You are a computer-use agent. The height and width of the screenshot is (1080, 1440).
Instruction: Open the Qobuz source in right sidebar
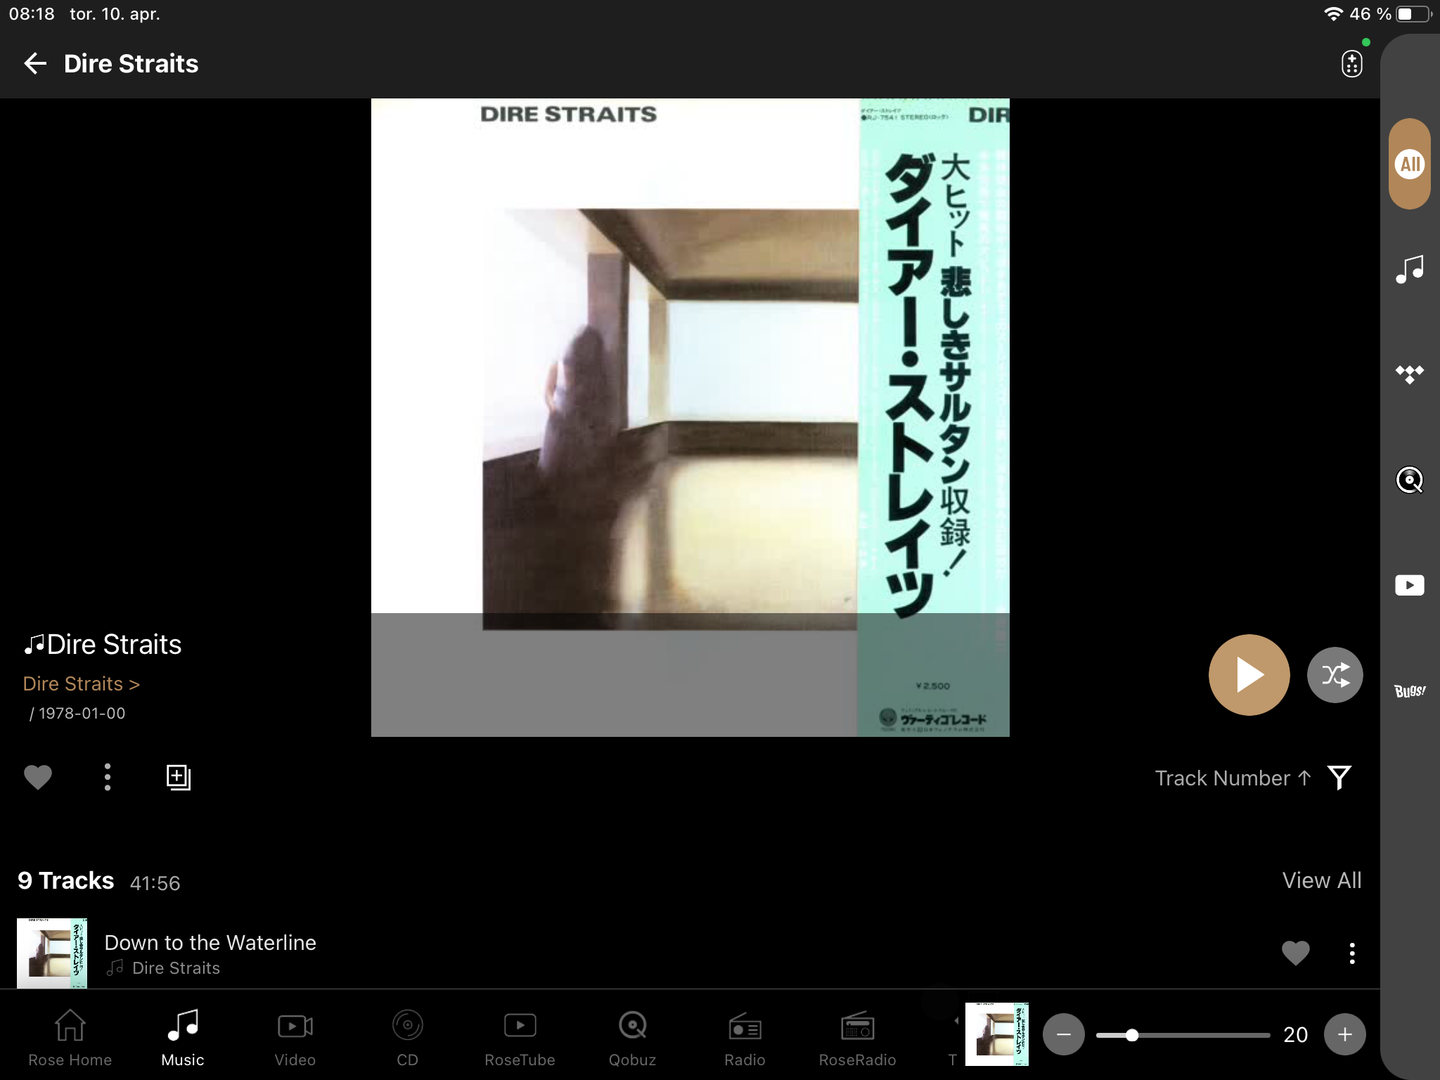(1410, 481)
